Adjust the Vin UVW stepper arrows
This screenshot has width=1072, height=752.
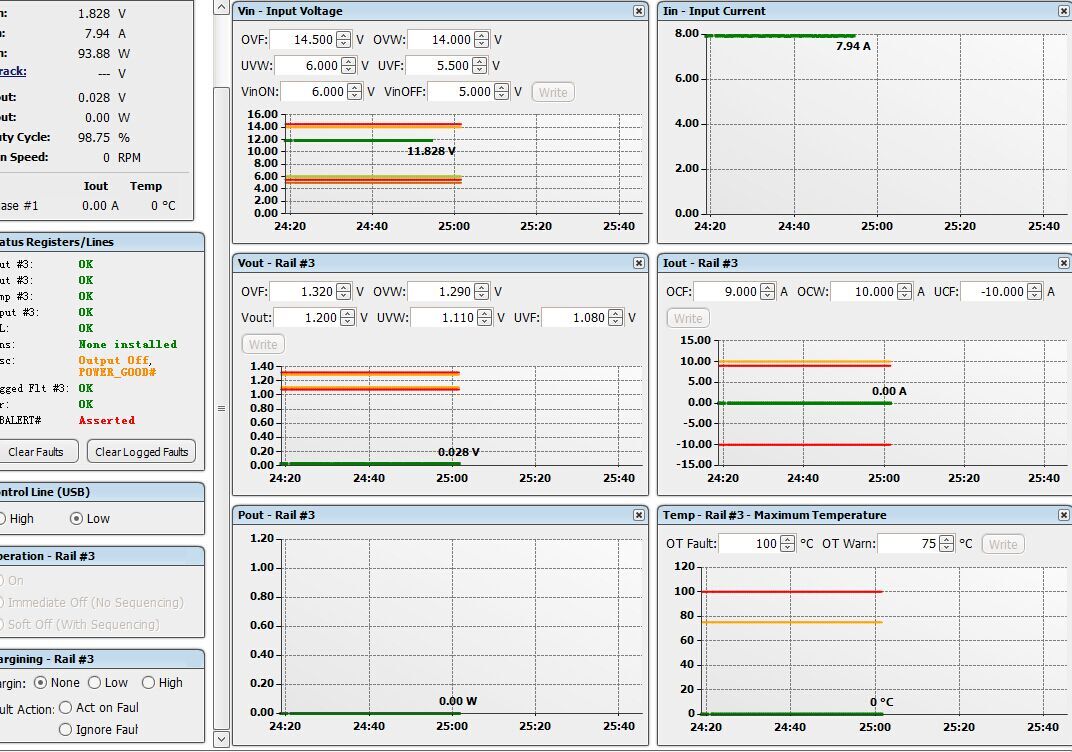coord(348,66)
